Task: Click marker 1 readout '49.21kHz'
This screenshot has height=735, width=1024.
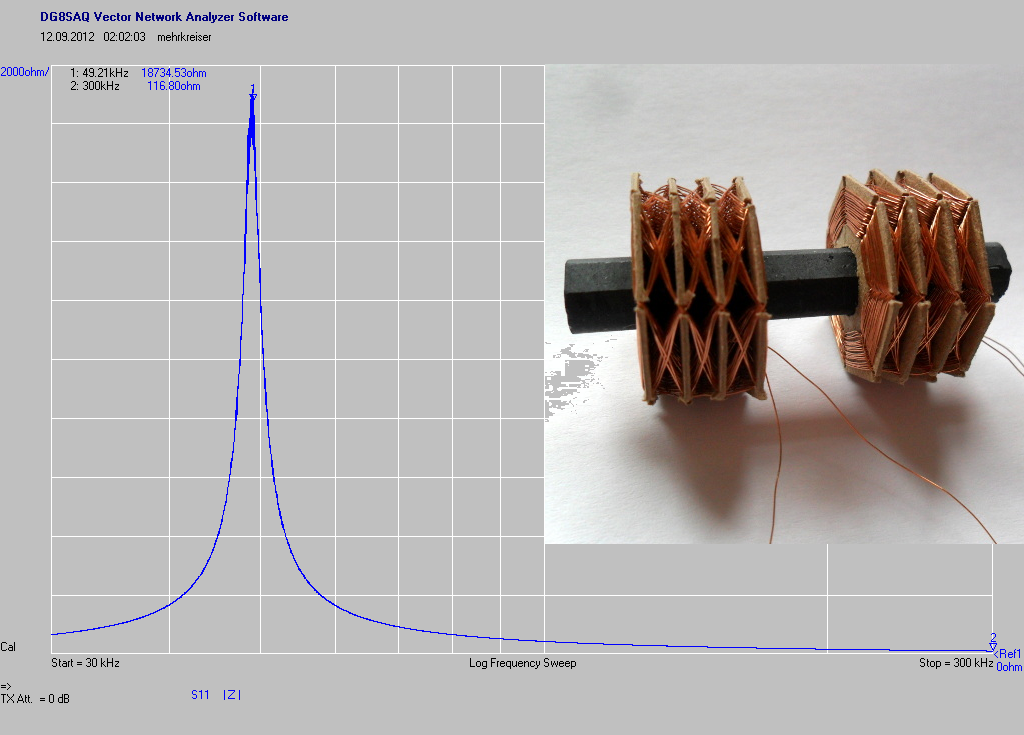Action: (x=105, y=73)
